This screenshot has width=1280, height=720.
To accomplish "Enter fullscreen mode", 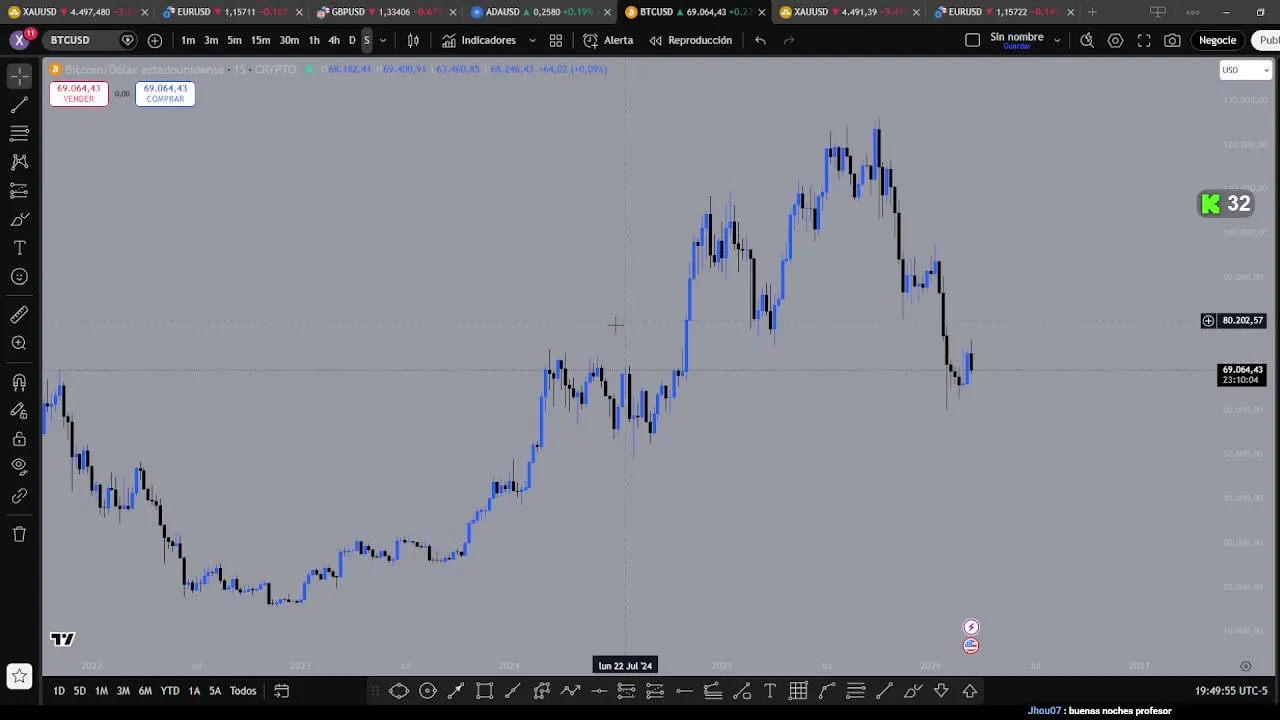I will (x=1144, y=40).
